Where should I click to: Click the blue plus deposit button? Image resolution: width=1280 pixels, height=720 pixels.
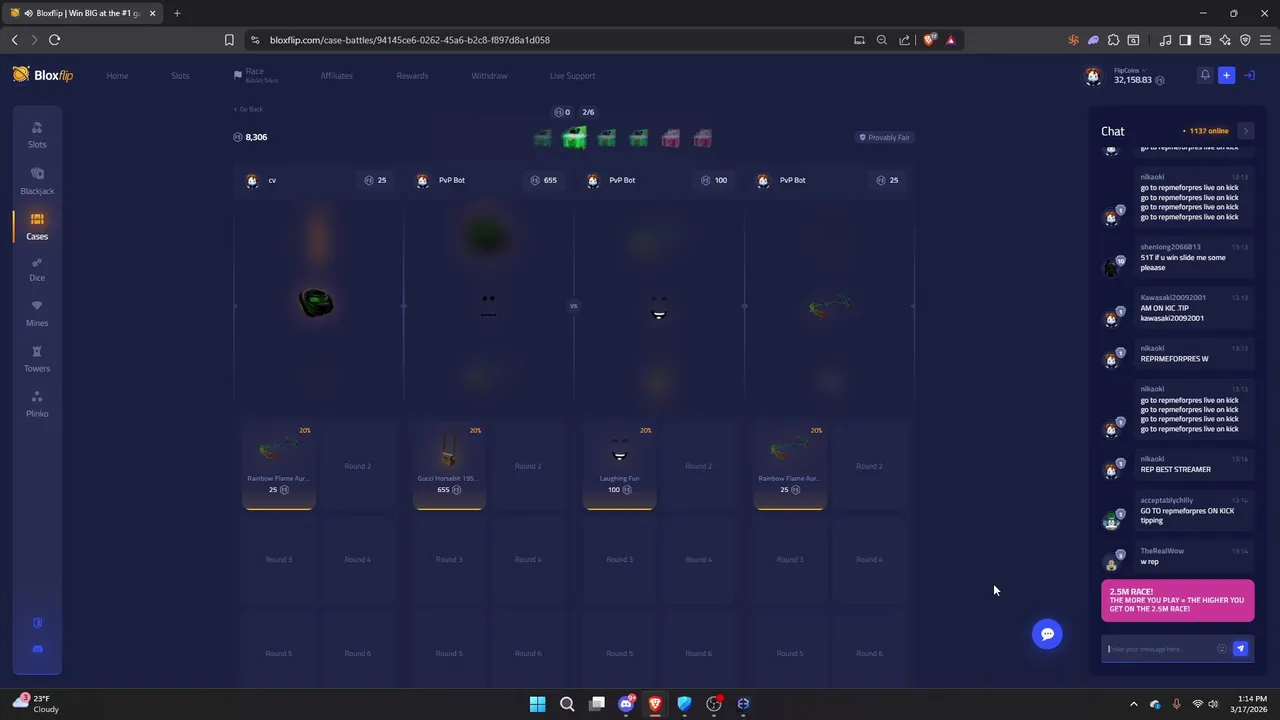click(x=1226, y=75)
